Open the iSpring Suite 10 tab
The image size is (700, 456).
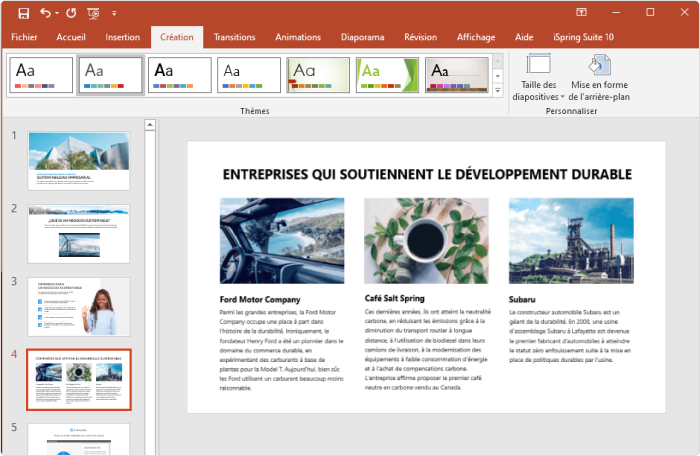(x=583, y=37)
